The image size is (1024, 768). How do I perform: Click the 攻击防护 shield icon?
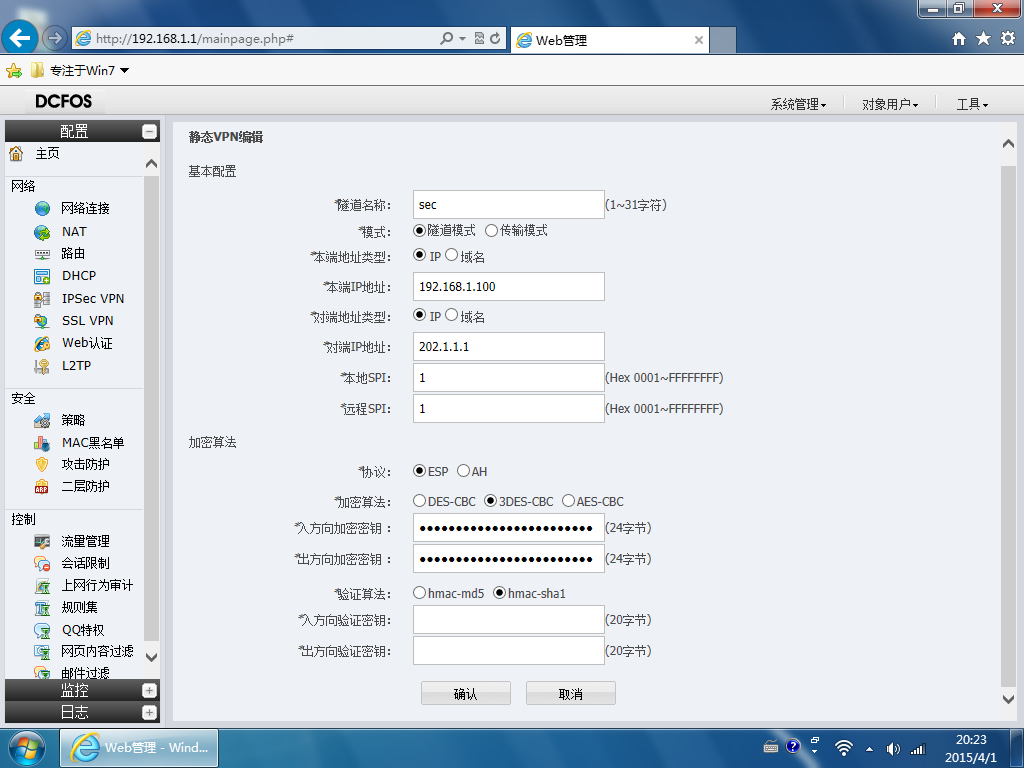(42, 464)
